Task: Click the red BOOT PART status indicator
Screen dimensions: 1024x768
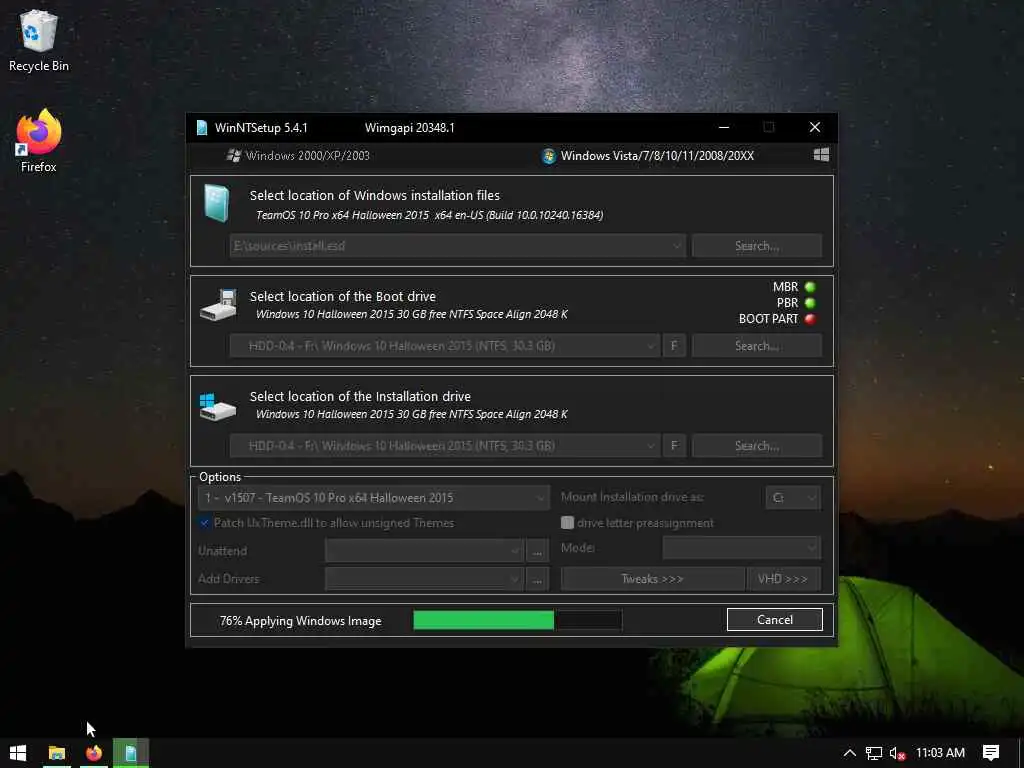Action: click(x=810, y=319)
